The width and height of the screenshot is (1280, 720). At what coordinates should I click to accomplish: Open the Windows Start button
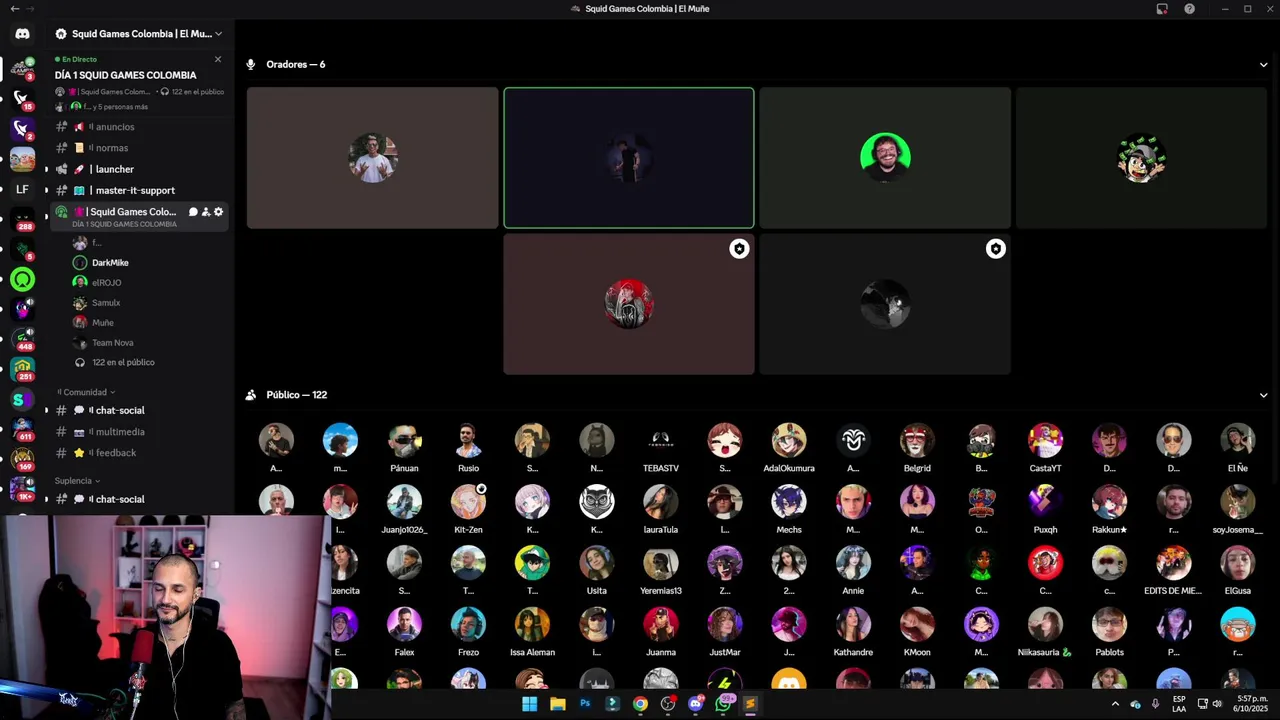pyautogui.click(x=529, y=704)
